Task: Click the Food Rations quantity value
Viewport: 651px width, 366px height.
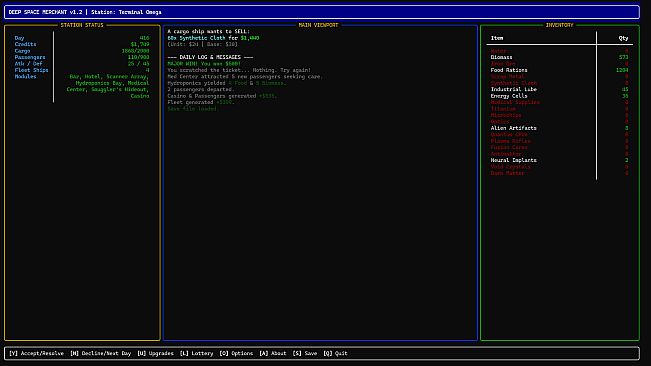Action: [x=622, y=70]
